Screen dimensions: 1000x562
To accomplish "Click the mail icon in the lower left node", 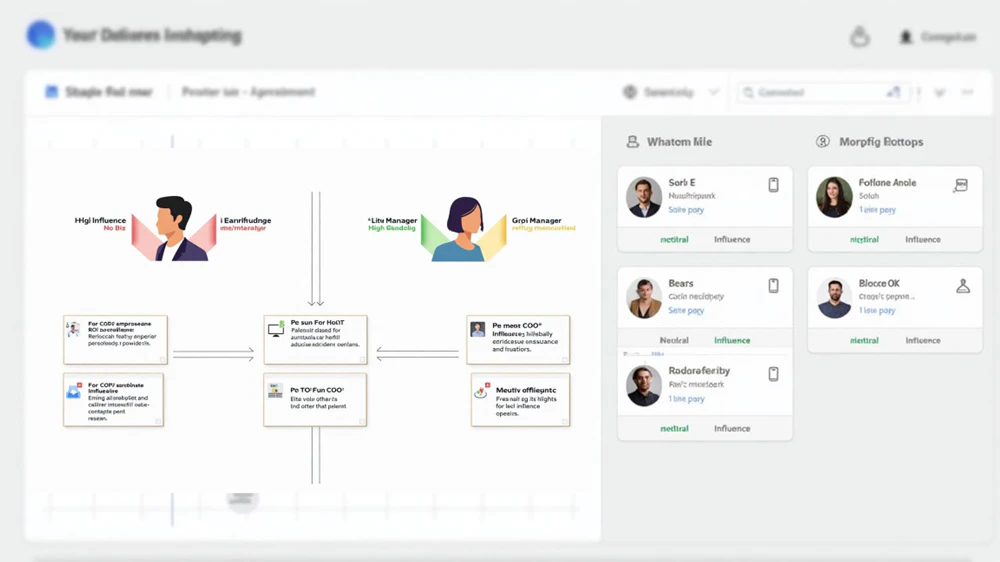I will pos(74,390).
